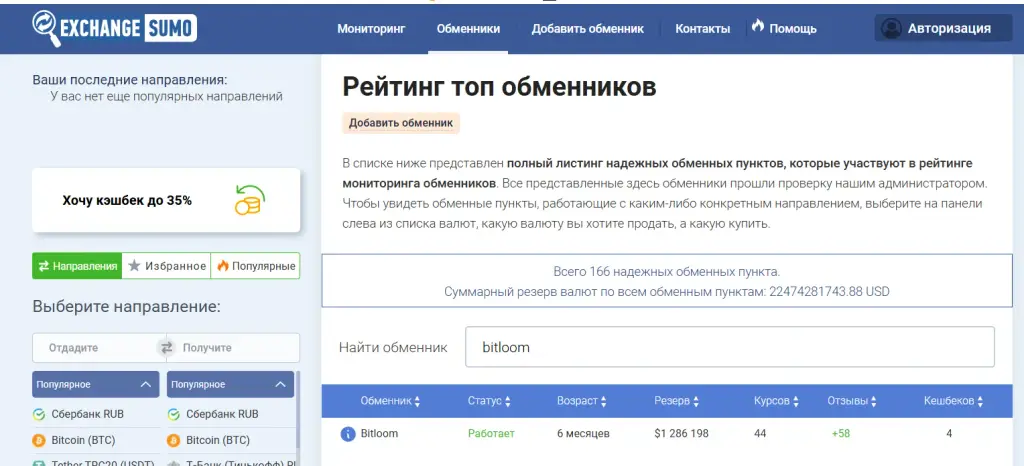
Task: Go to Добавить обменник in the top navigation
Action: pyautogui.click(x=587, y=29)
